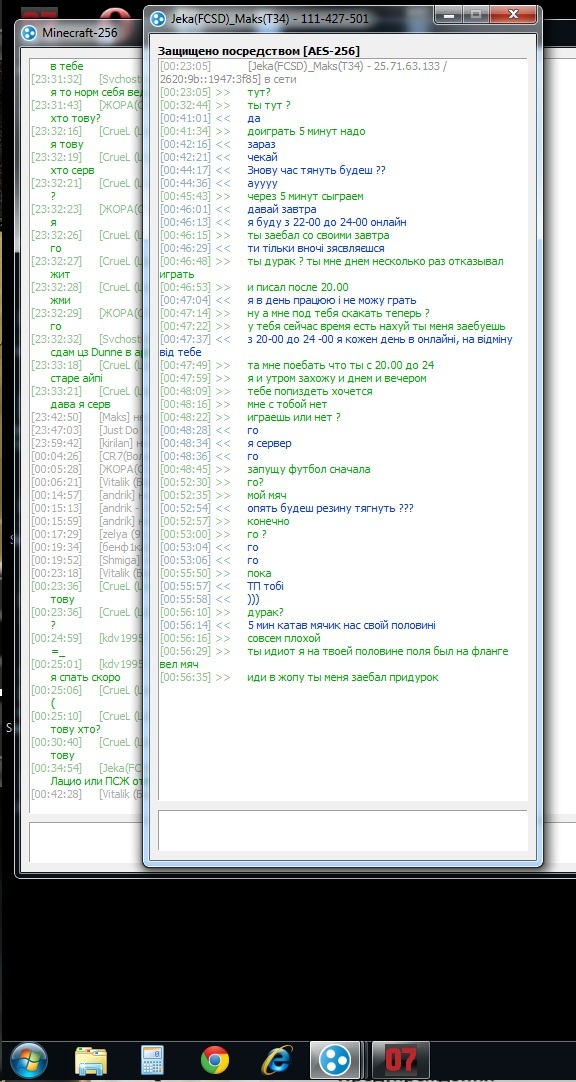This screenshot has width=576, height=1082.
Task: Open the red 07 app on taskbar
Action: [x=401, y=1061]
